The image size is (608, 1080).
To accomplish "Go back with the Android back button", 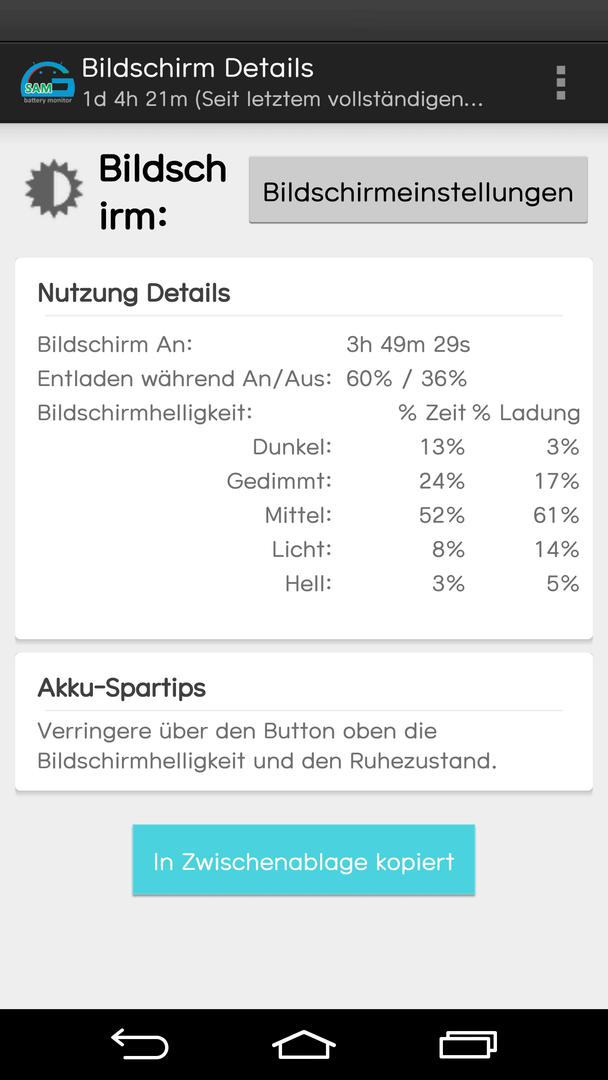I will point(140,1044).
